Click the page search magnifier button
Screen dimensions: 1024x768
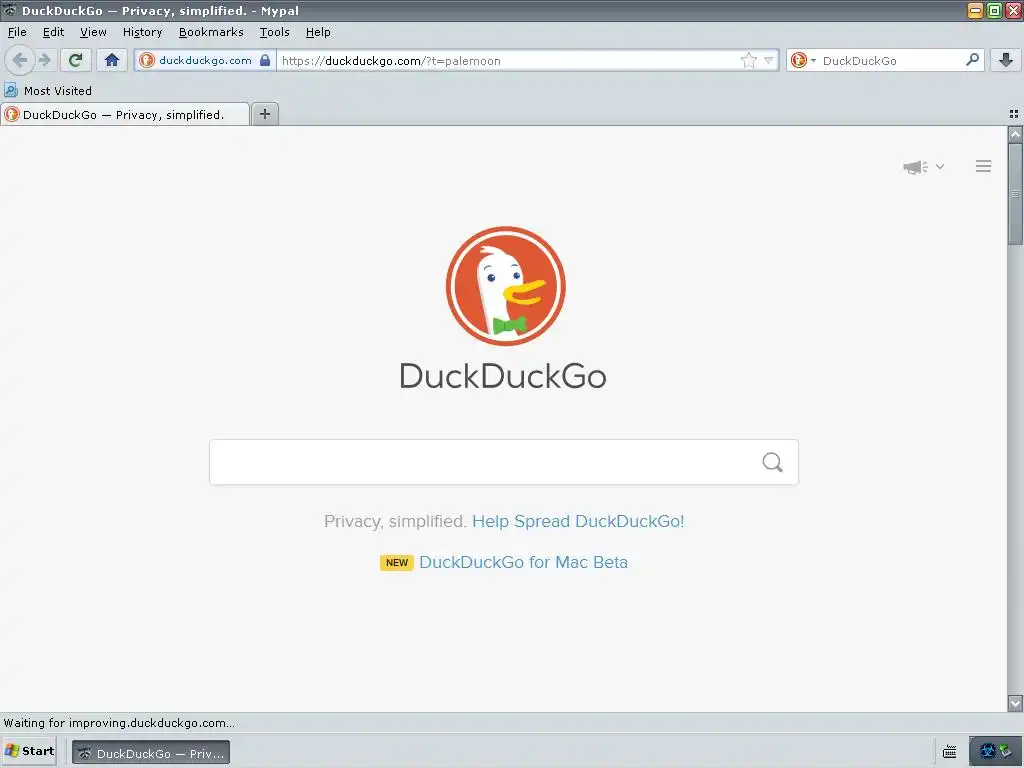pyautogui.click(x=773, y=462)
